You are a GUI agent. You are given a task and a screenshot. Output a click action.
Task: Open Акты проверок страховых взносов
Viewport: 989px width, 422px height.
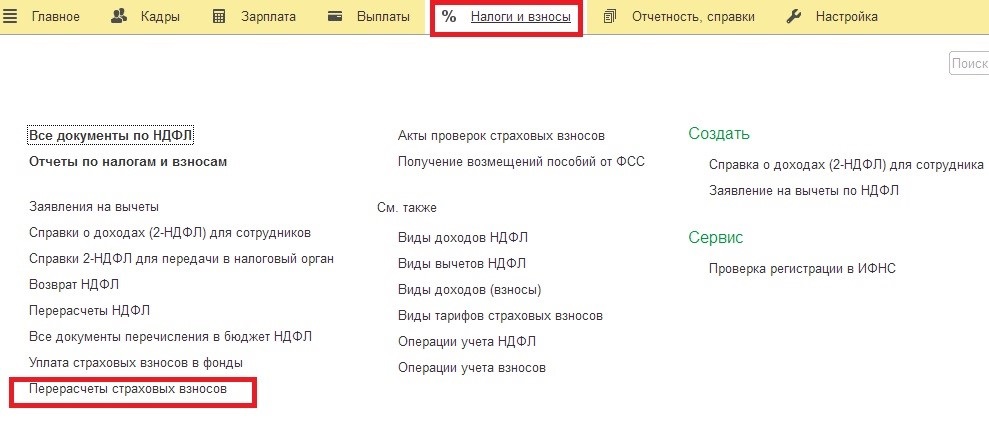(x=501, y=136)
